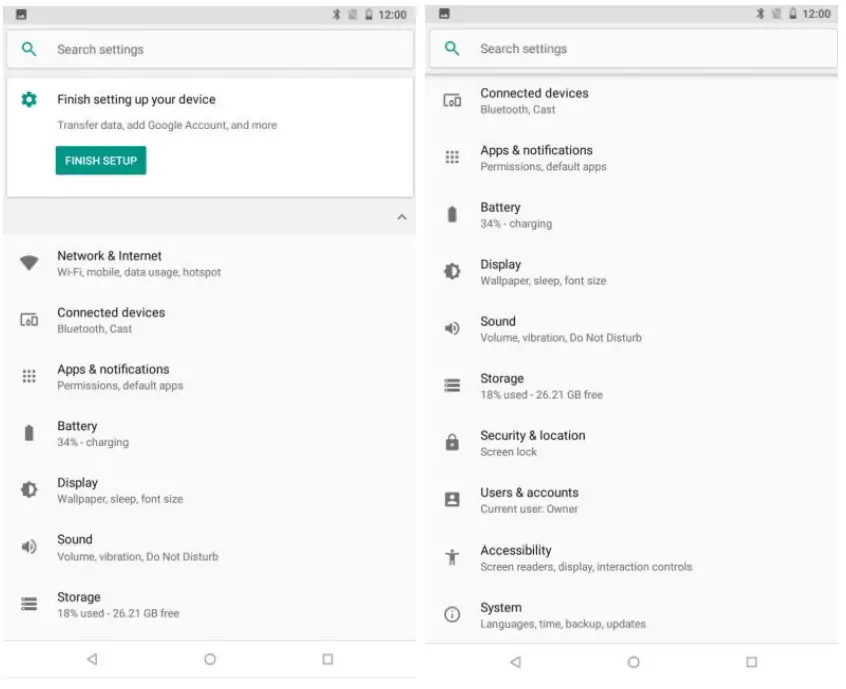Open Users & accounts settings
The height and width of the screenshot is (689, 846).
(632, 500)
